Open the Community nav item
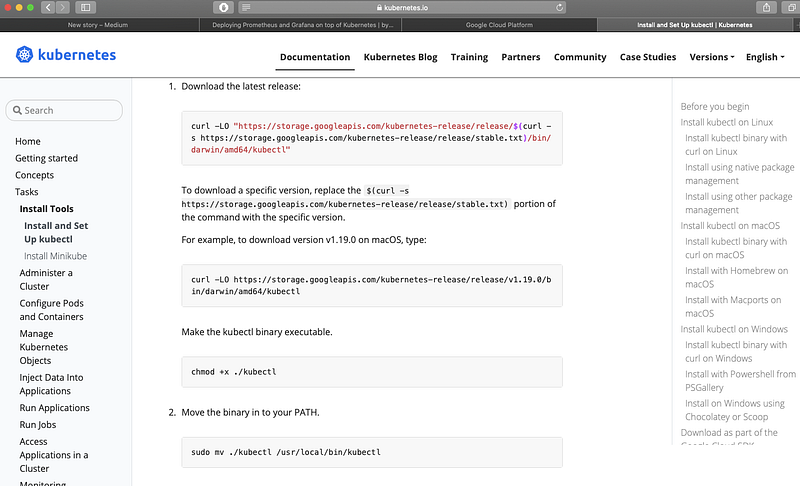Viewport: 800px width, 486px height. pos(580,57)
